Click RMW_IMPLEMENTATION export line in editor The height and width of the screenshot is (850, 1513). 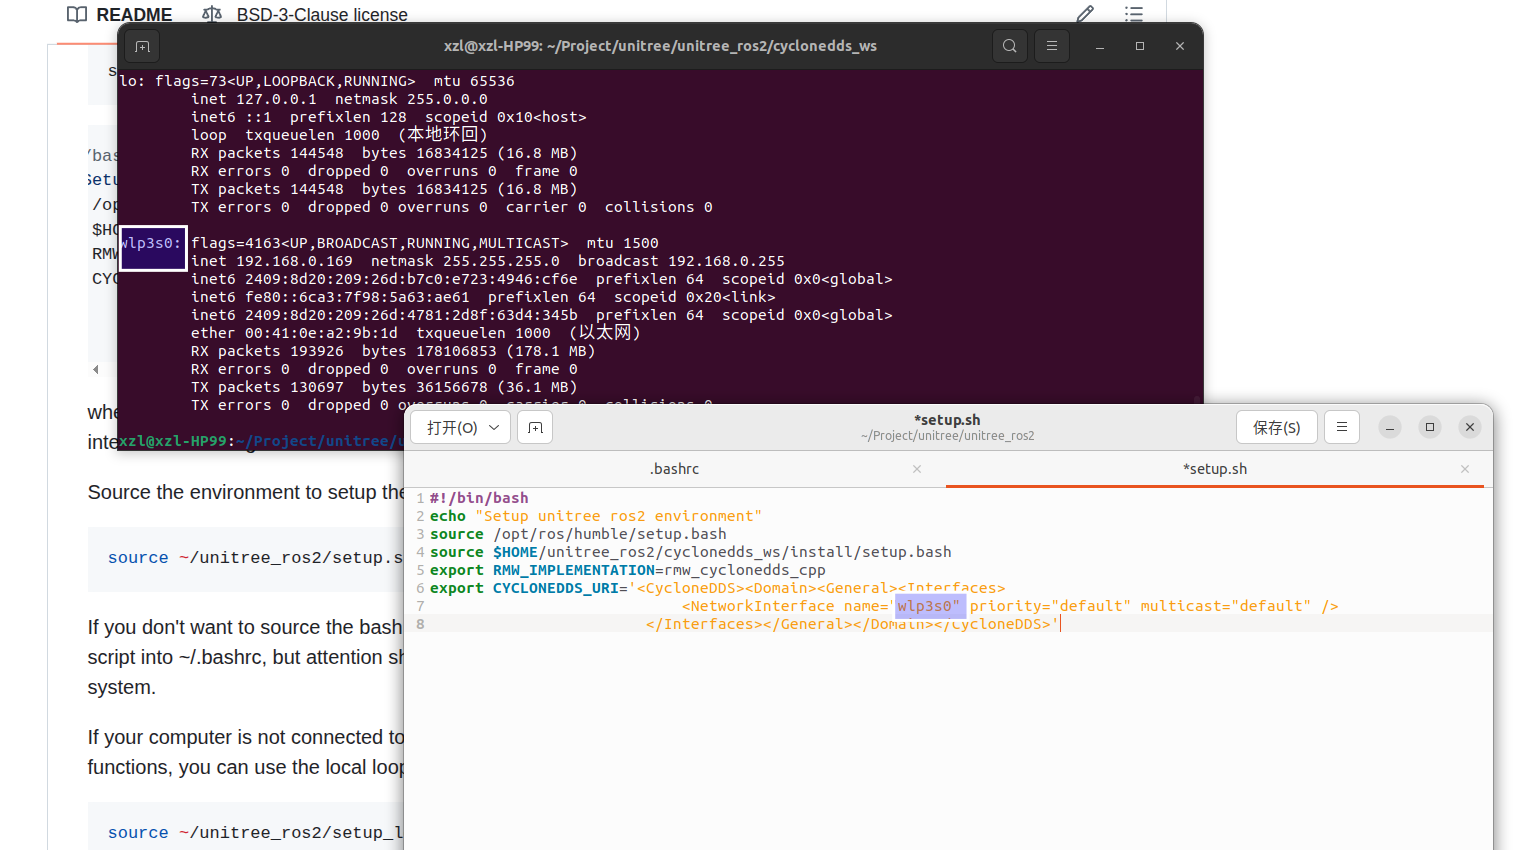coord(628,570)
